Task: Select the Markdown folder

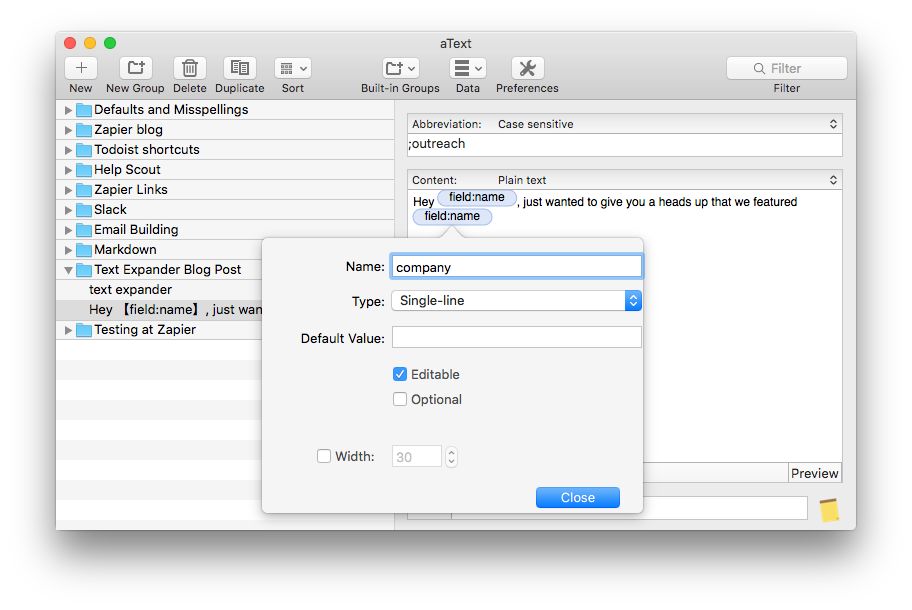Action: 159,249
